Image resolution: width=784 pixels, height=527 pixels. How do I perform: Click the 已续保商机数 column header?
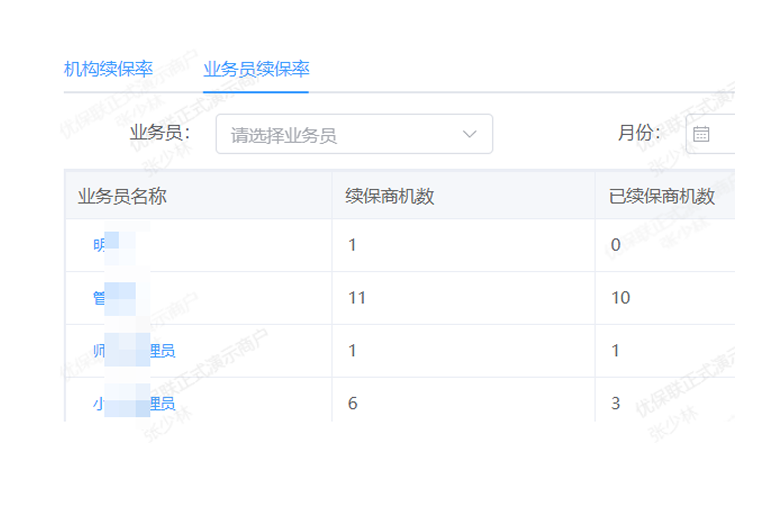coord(662,196)
